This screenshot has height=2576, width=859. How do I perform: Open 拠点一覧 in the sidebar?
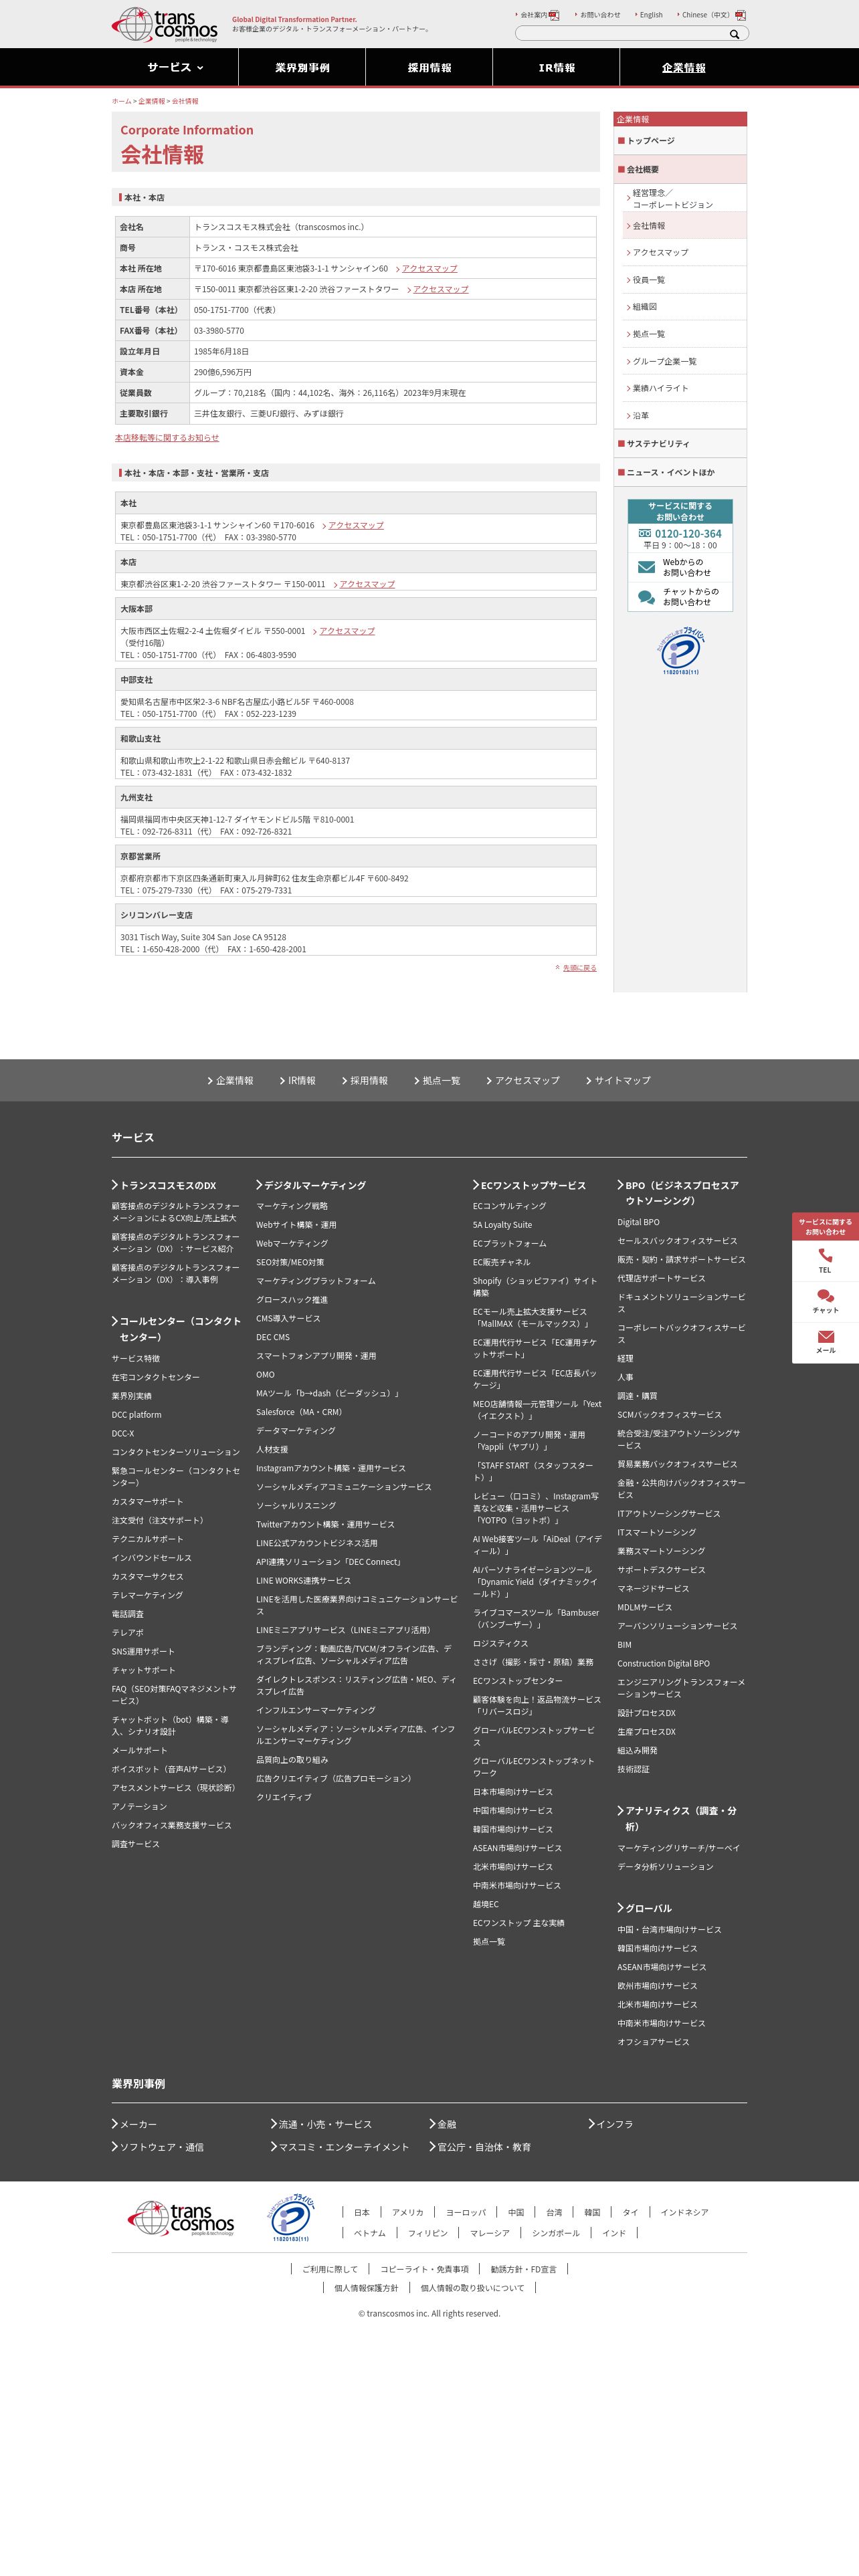click(684, 334)
